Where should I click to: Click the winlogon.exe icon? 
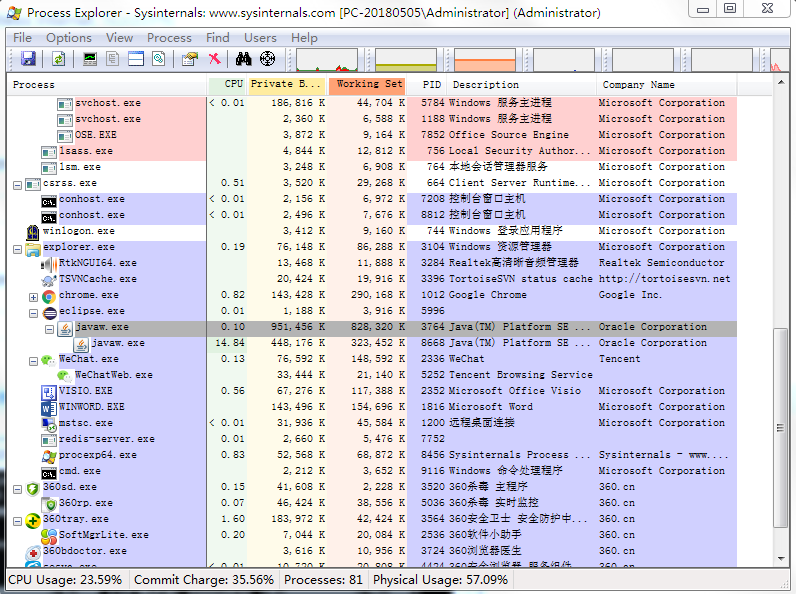click(x=33, y=232)
